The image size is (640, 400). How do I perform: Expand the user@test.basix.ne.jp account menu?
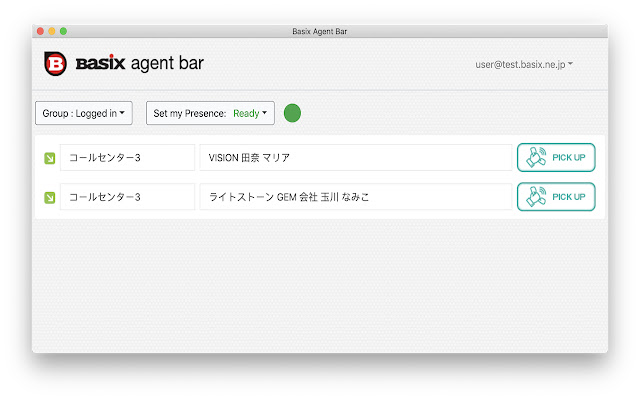click(x=524, y=64)
